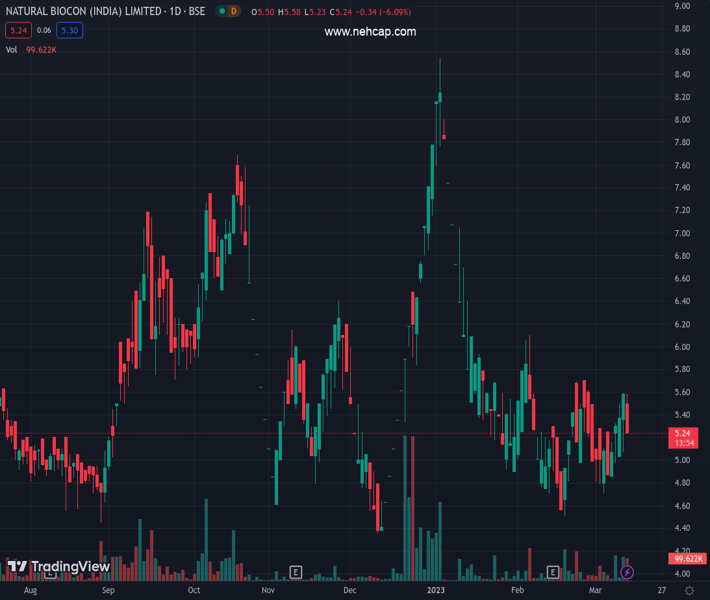Click the 99.622K volume label on price axis
The width and height of the screenshot is (710, 600).
pyautogui.click(x=686, y=558)
